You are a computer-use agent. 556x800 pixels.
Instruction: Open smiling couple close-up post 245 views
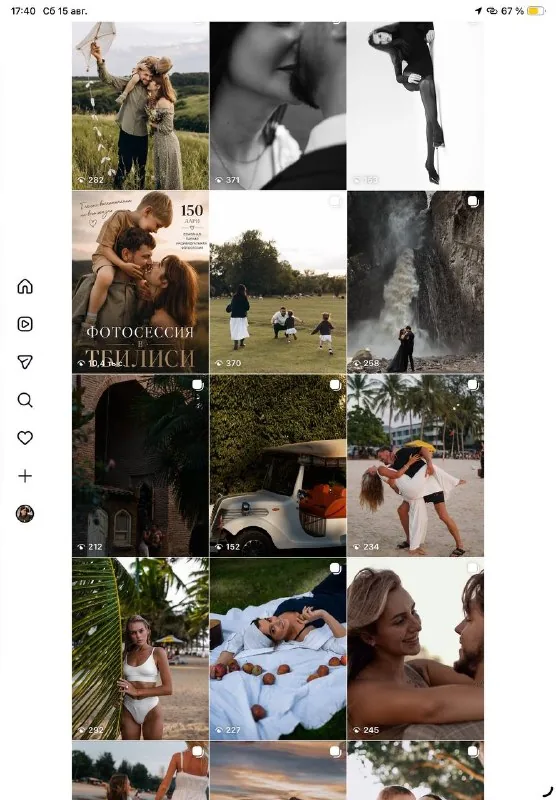(416, 649)
